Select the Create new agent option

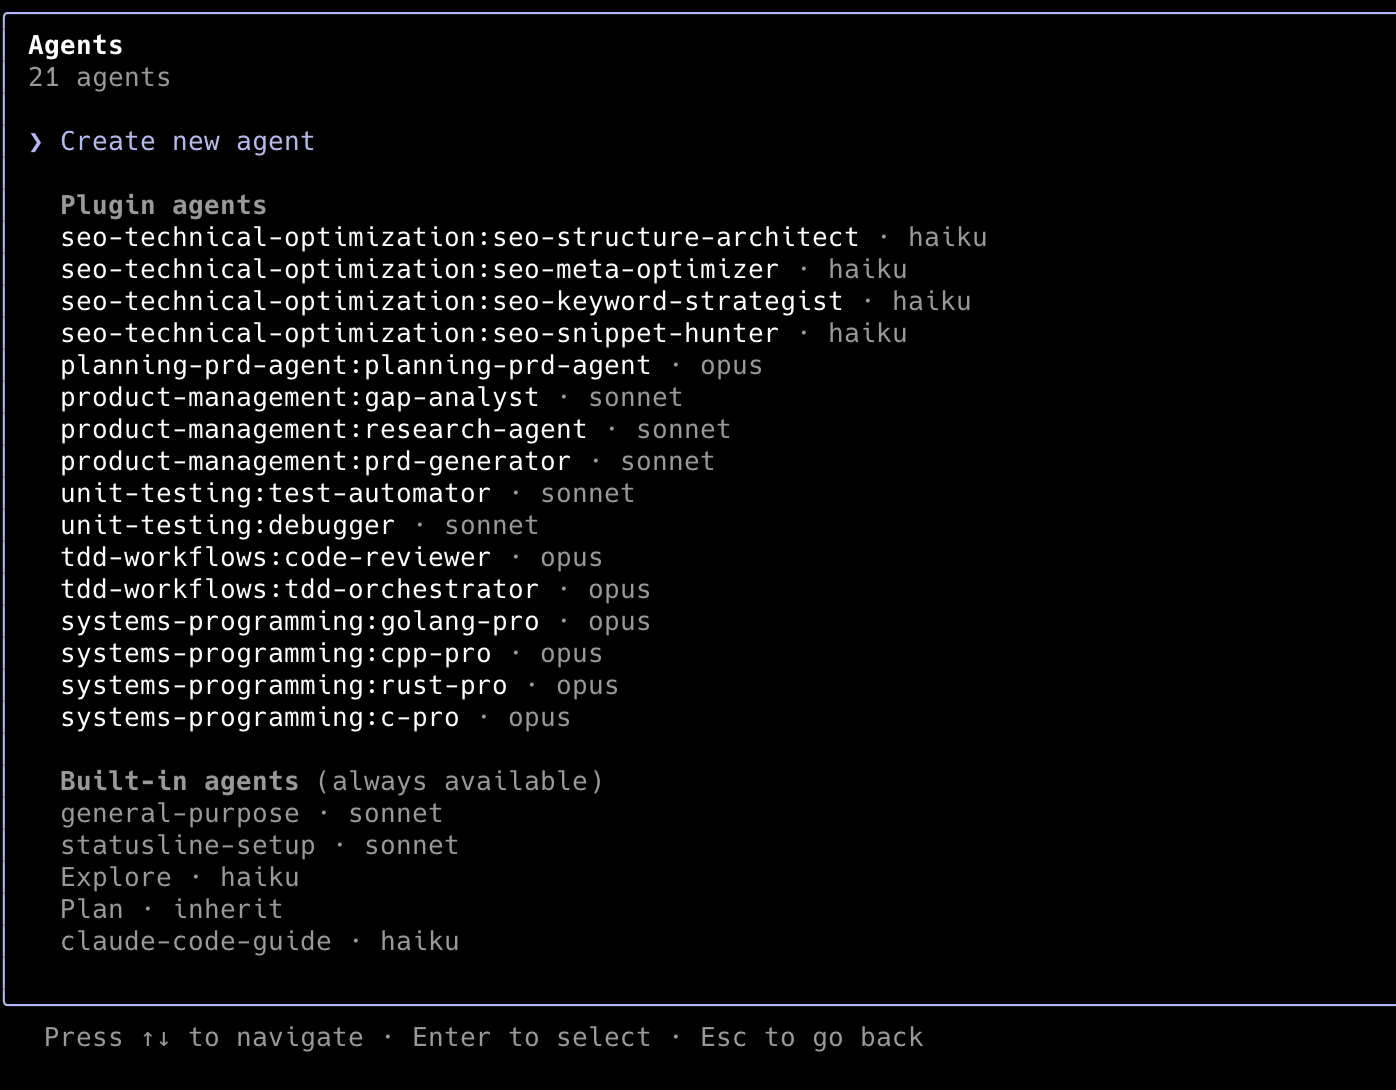[x=187, y=142]
